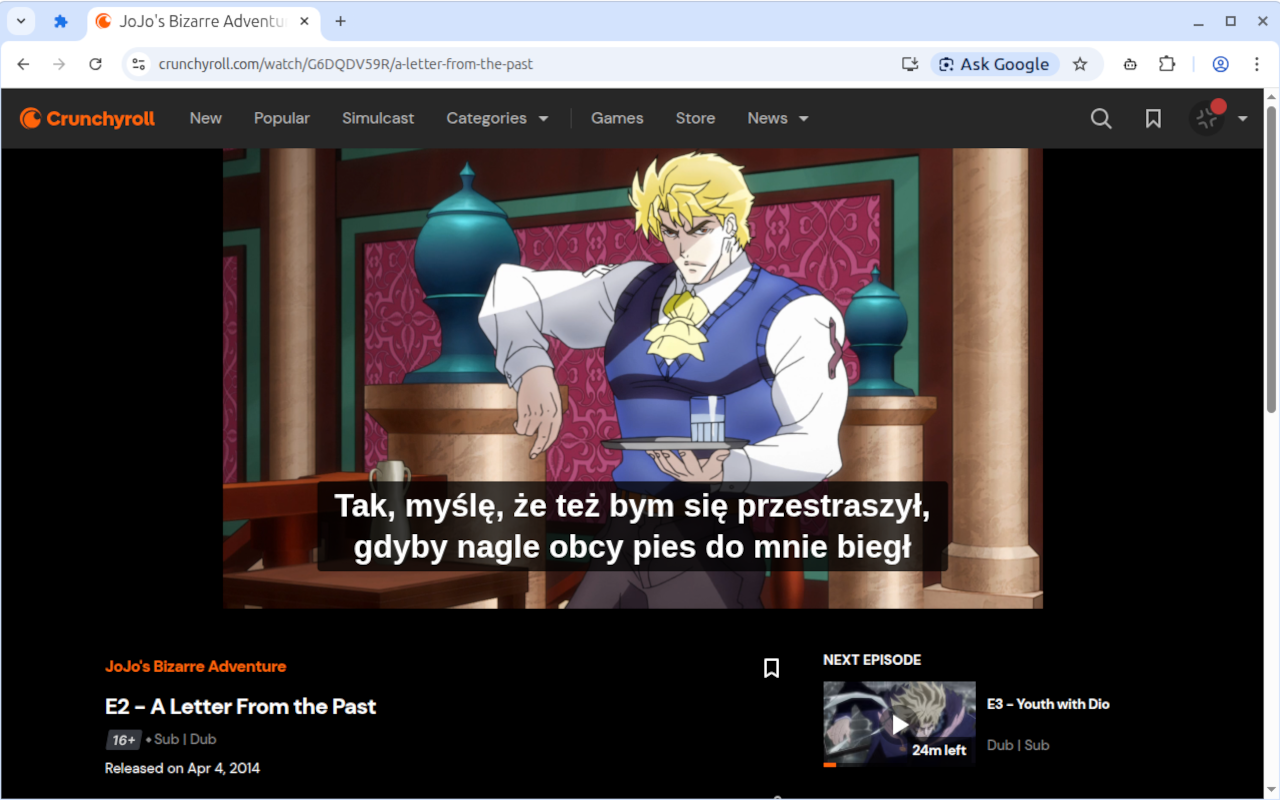Viewport: 1280px width, 800px height.
Task: Click the video player to toggle playback
Action: 632,378
